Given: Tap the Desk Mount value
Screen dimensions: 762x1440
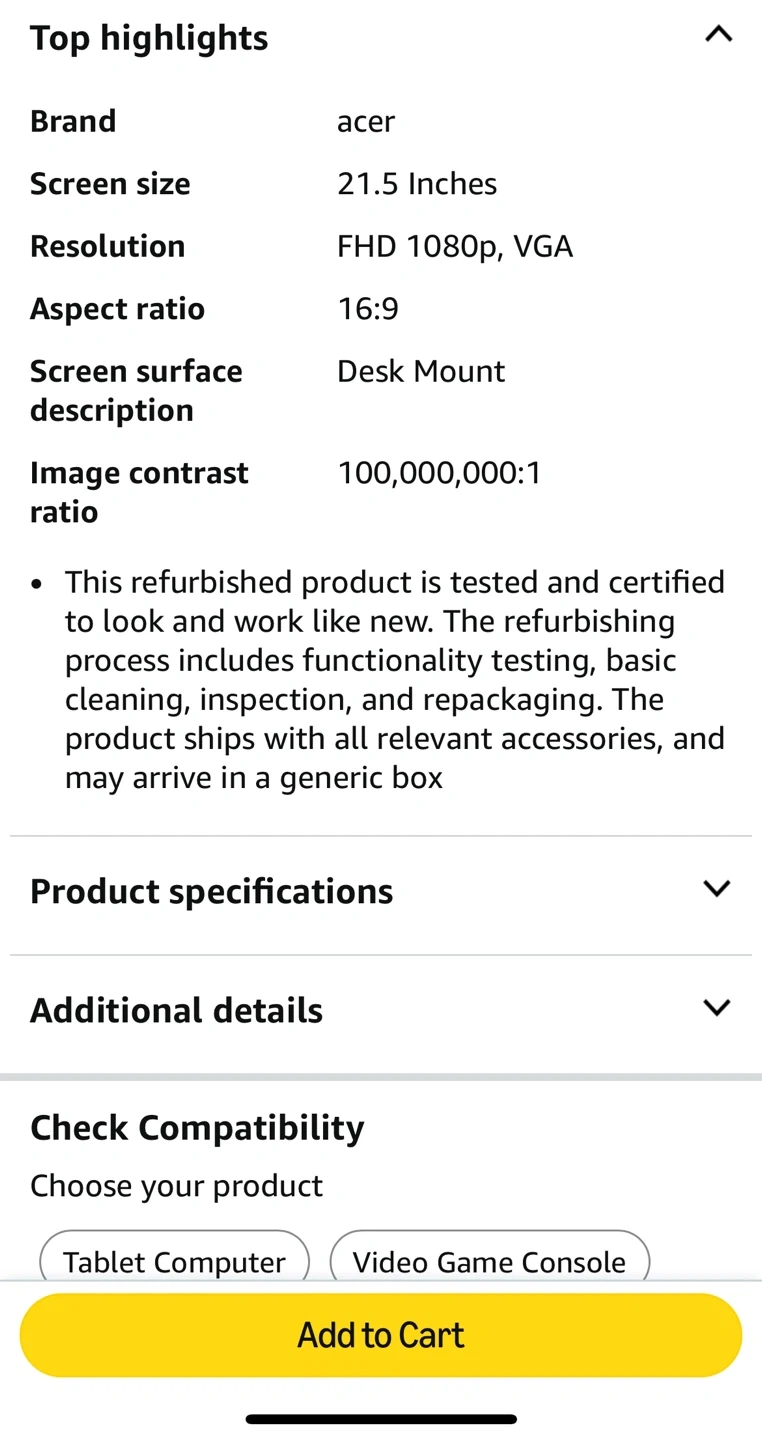Looking at the screenshot, I should pos(421,371).
